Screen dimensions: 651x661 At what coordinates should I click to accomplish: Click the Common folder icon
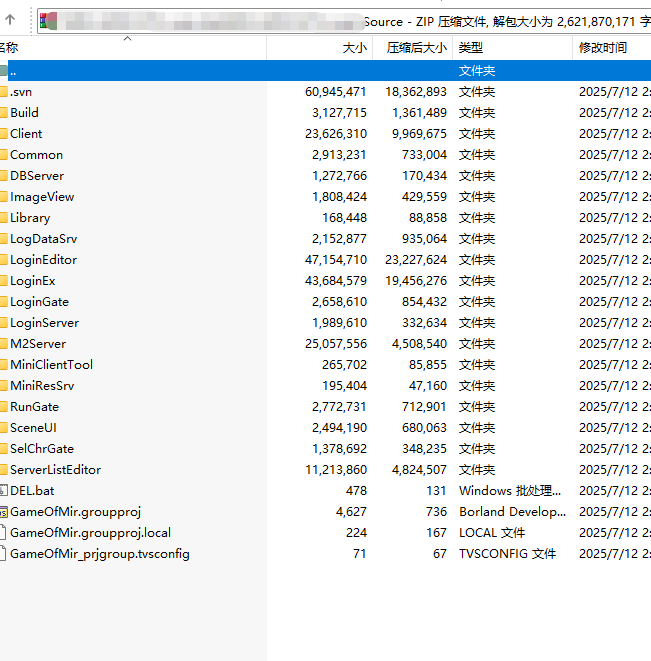coord(4,155)
